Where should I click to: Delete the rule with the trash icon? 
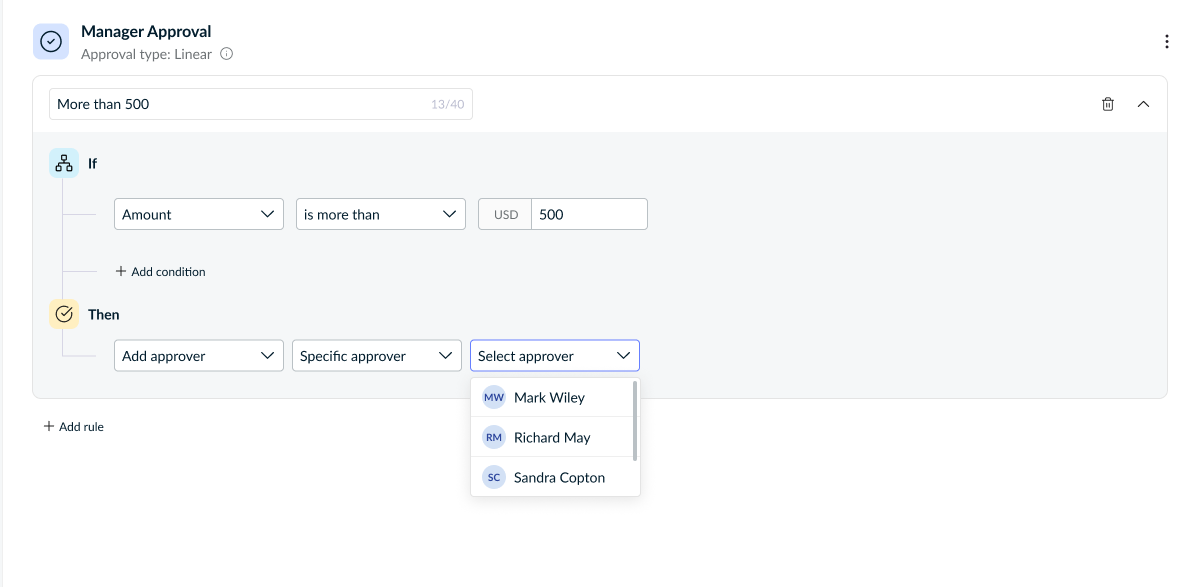[1108, 104]
